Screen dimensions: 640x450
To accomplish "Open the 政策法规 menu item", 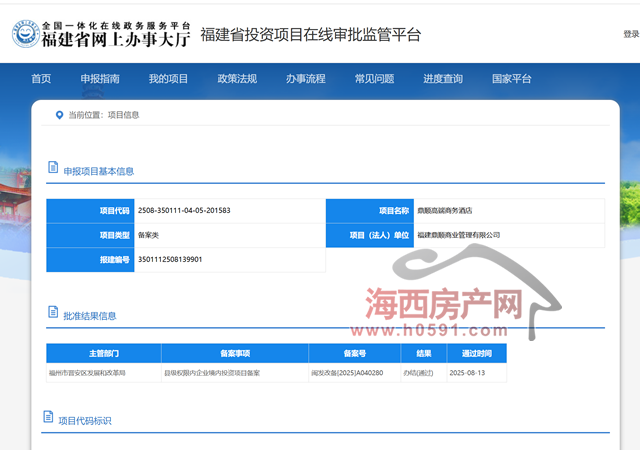I will [237, 79].
